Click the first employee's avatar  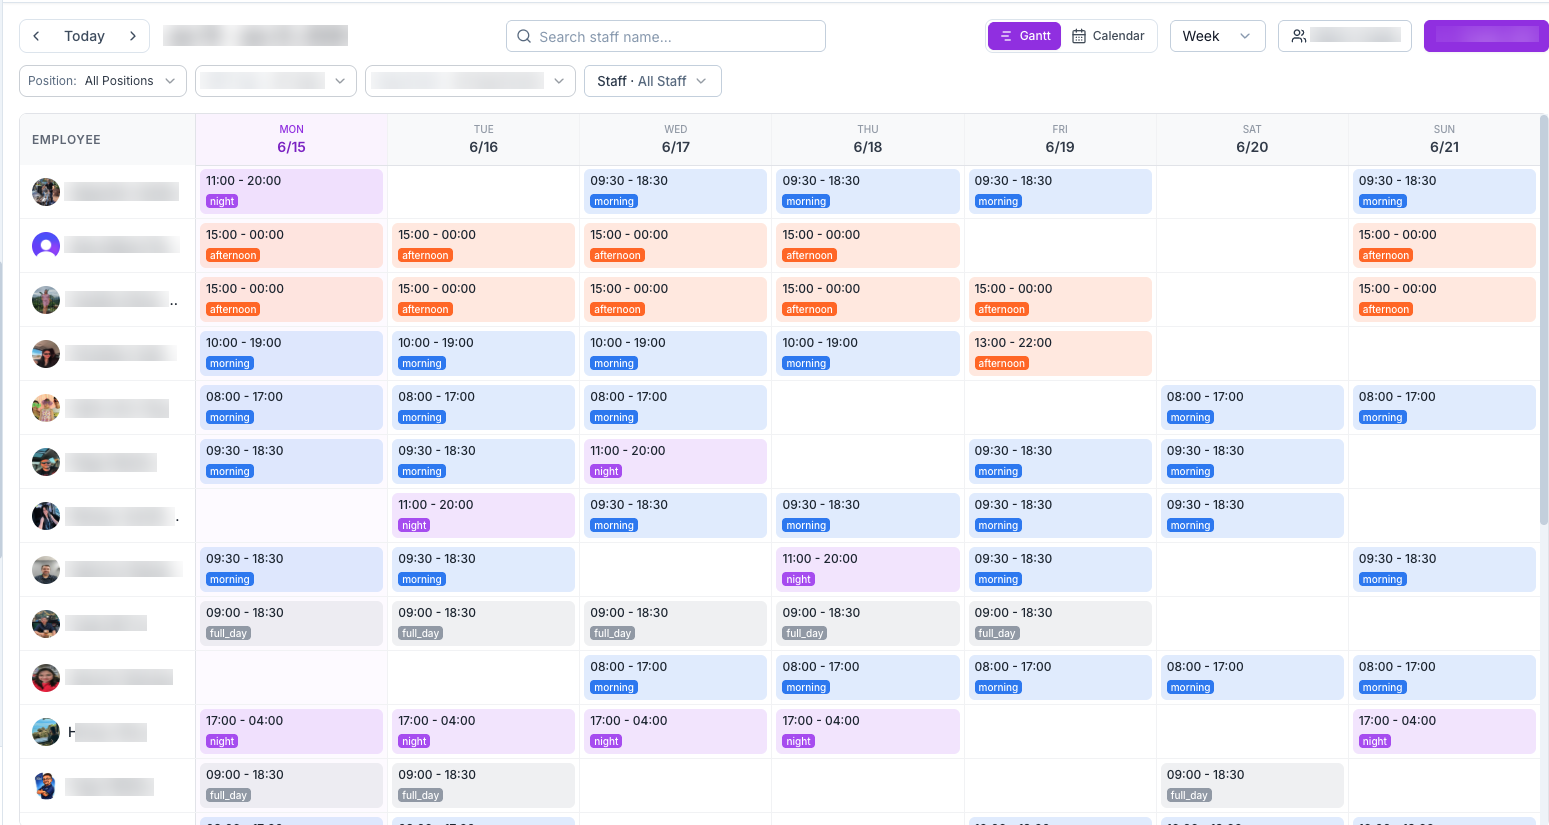(46, 192)
